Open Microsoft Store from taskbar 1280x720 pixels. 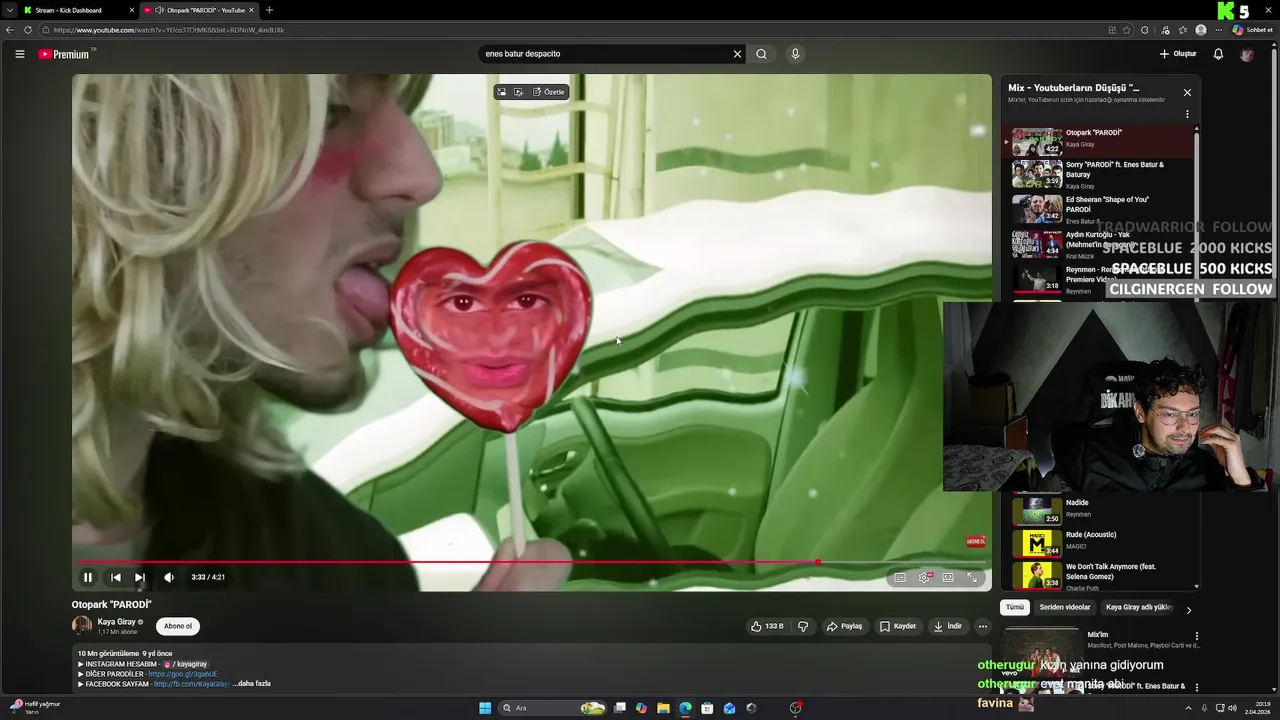click(x=707, y=708)
